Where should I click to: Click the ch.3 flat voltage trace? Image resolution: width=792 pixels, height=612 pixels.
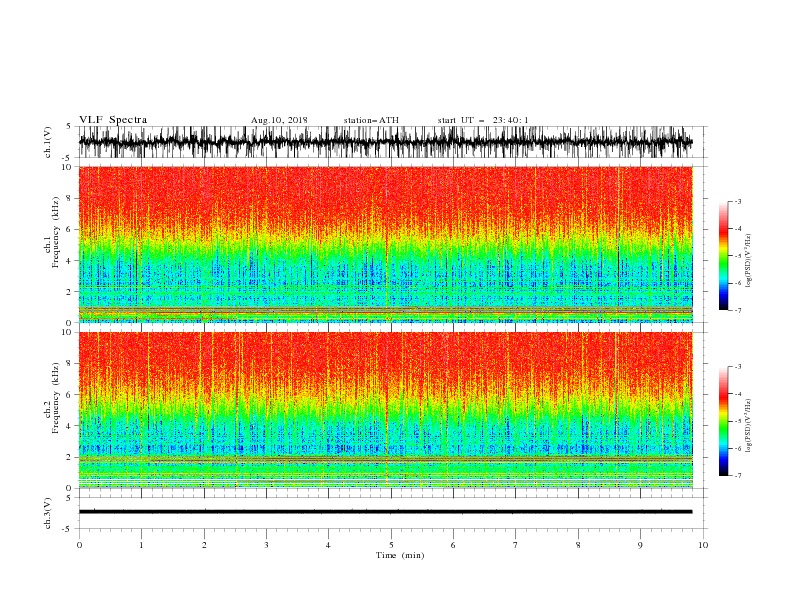[385, 512]
